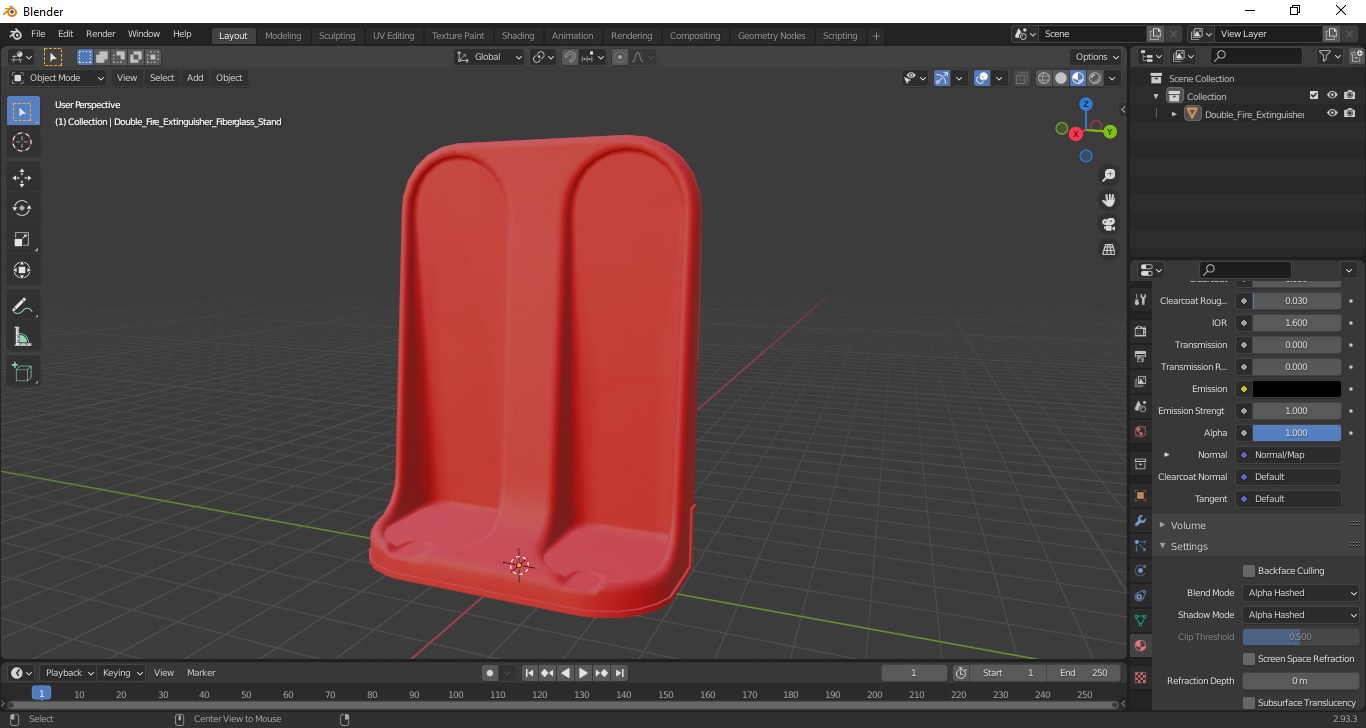Select the Move tool
Screen dimensions: 1366x728
pyautogui.click(x=22, y=178)
